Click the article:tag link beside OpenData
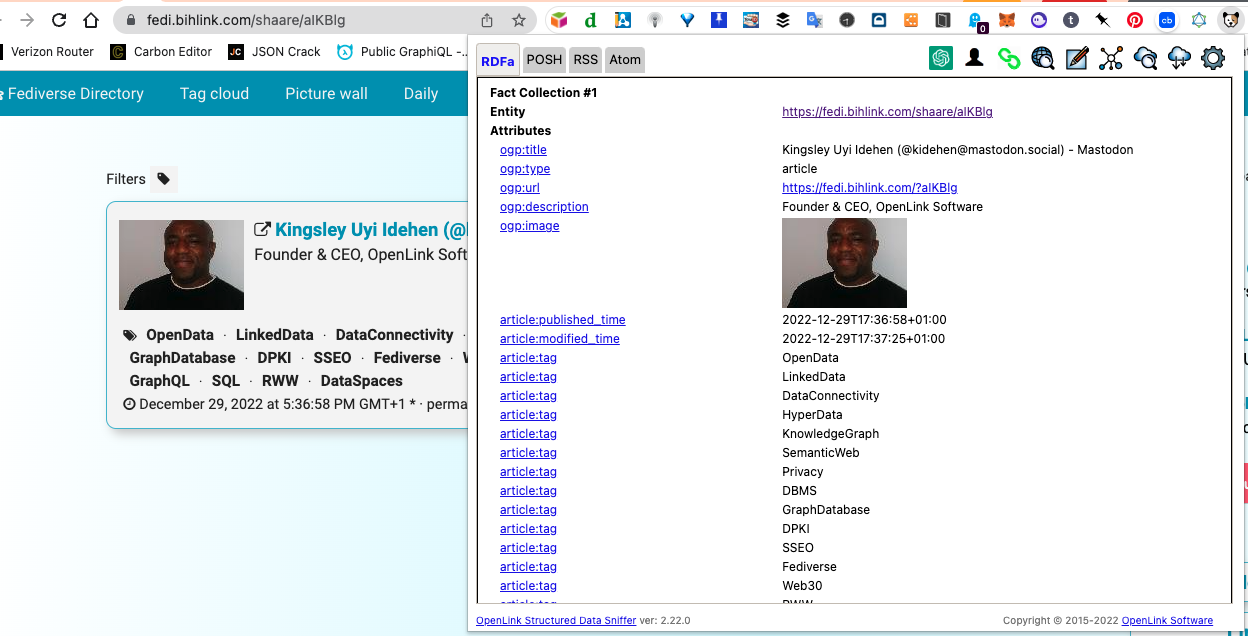 528,358
